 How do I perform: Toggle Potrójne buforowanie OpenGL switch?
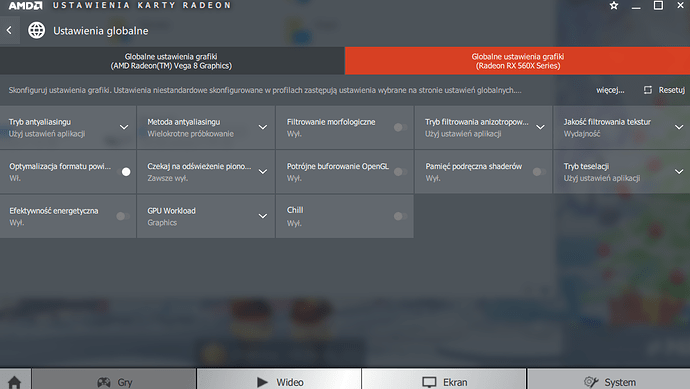pyautogui.click(x=400, y=172)
